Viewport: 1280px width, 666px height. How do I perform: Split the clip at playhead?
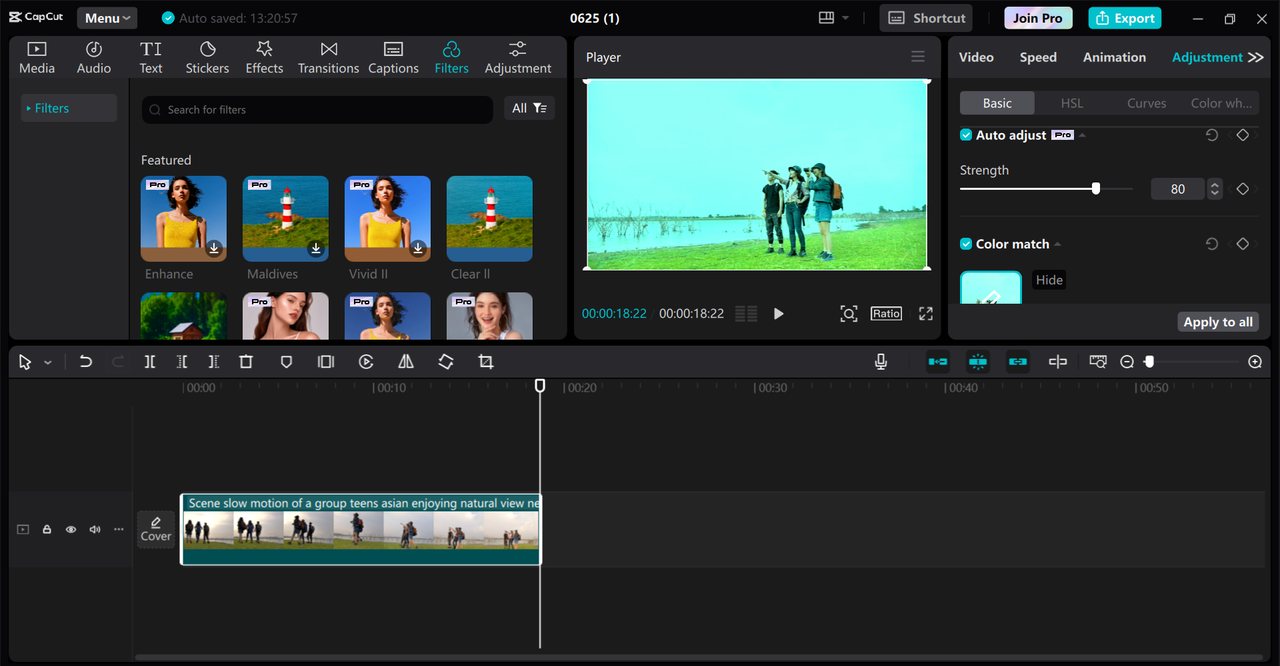(150, 362)
